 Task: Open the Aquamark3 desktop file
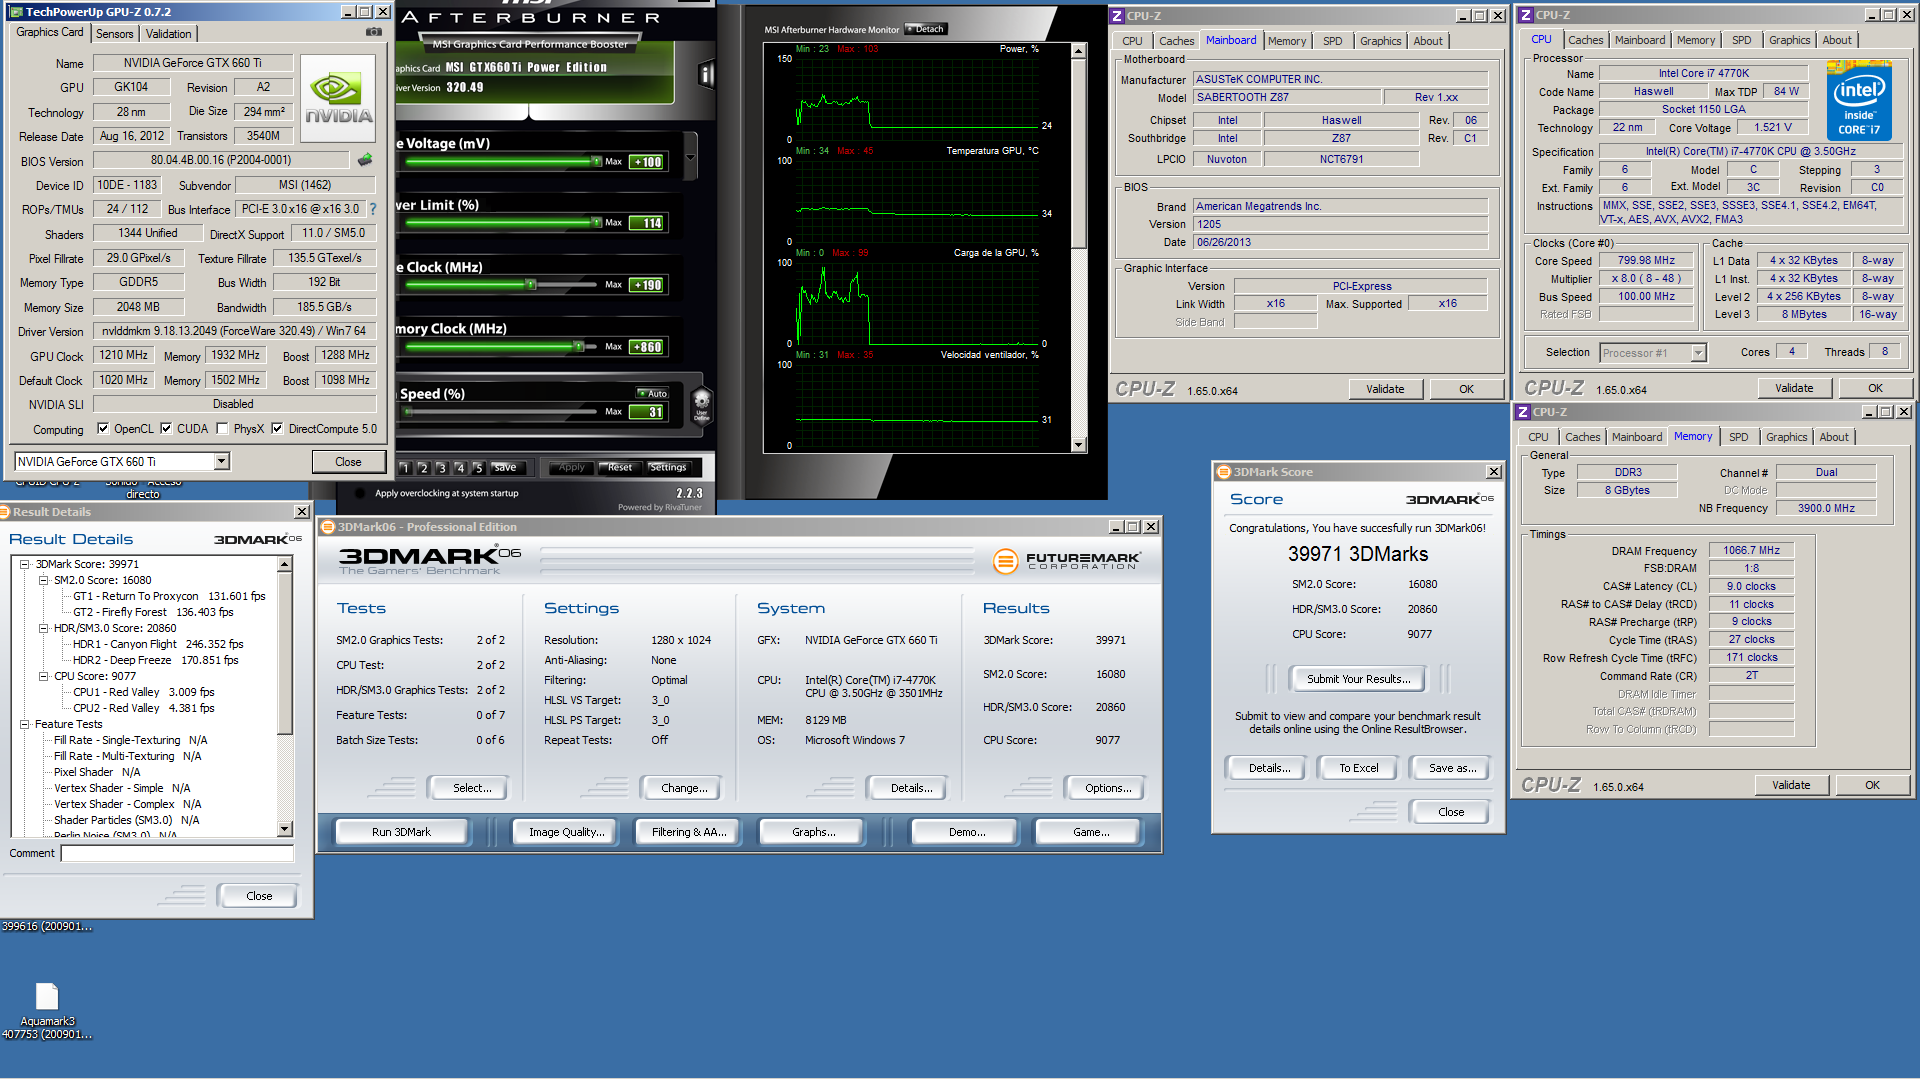[x=47, y=1011]
